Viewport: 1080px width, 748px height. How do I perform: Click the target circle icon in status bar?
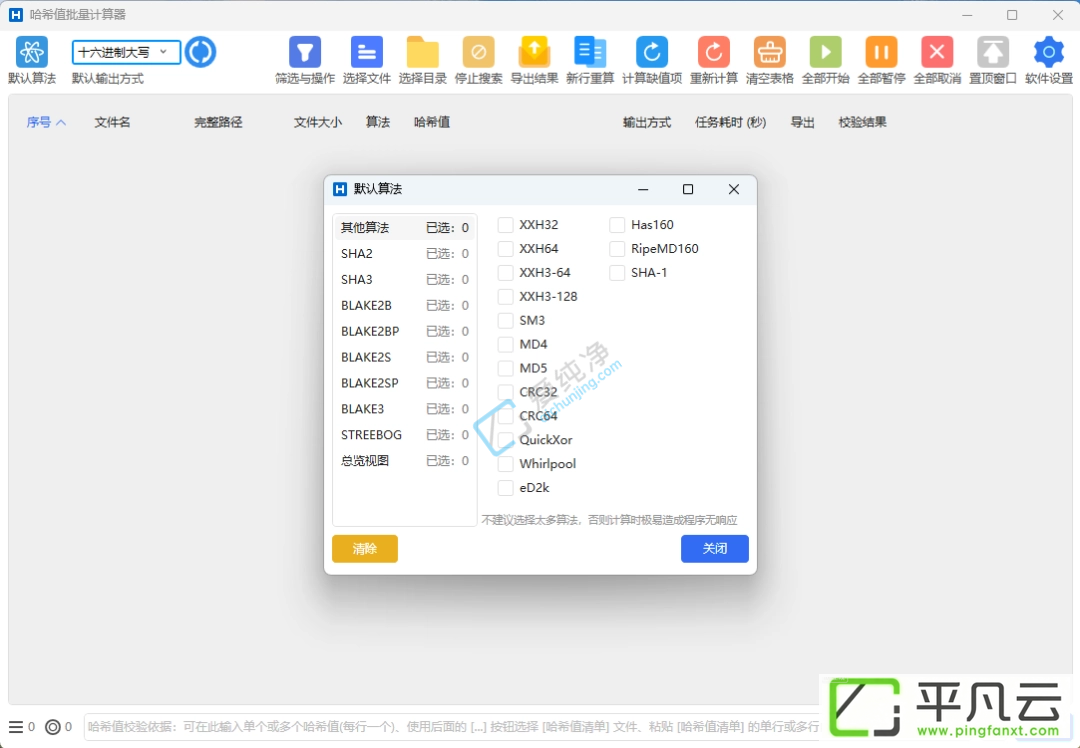coord(52,727)
